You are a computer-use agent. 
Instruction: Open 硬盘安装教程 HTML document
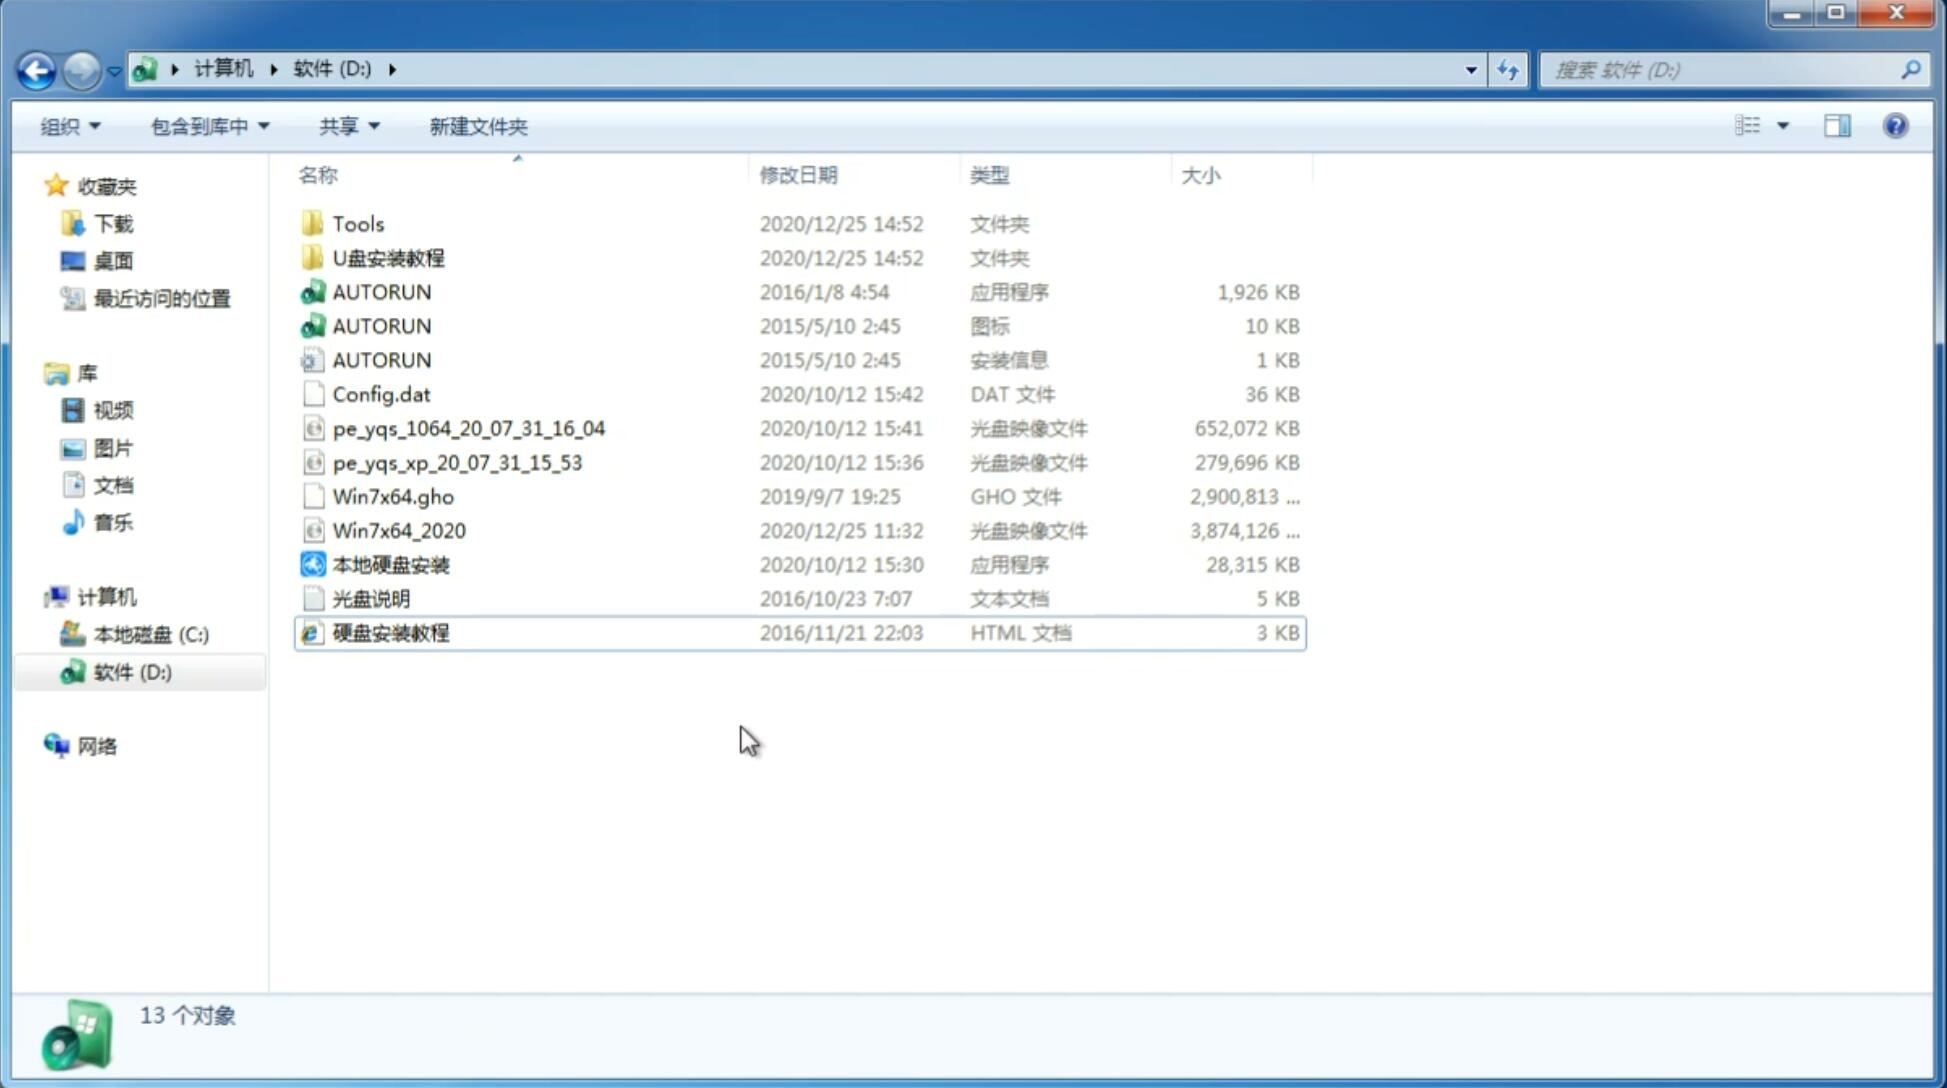(x=390, y=632)
